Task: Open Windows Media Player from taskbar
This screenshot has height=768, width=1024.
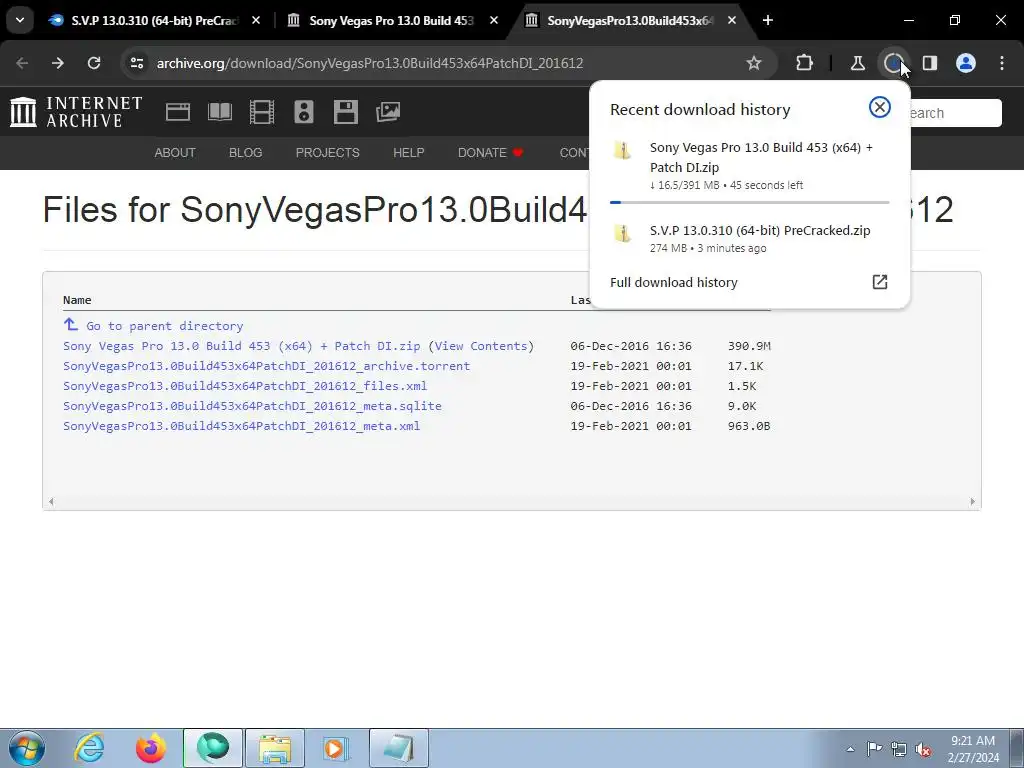Action: click(336, 748)
